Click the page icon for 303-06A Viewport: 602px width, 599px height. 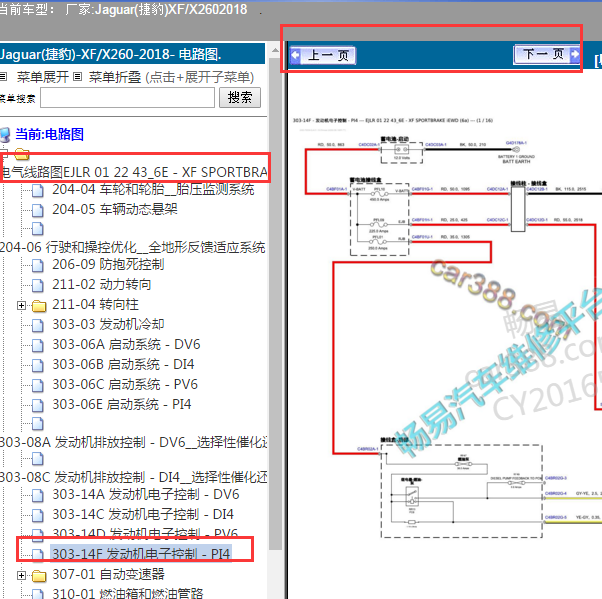38,345
